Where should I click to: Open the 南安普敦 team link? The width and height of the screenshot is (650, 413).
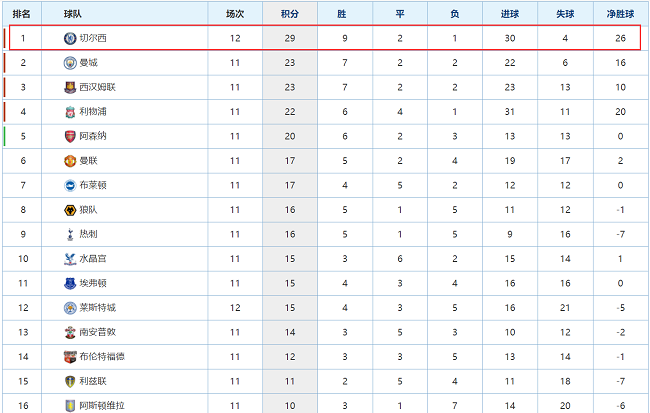pyautogui.click(x=97, y=332)
